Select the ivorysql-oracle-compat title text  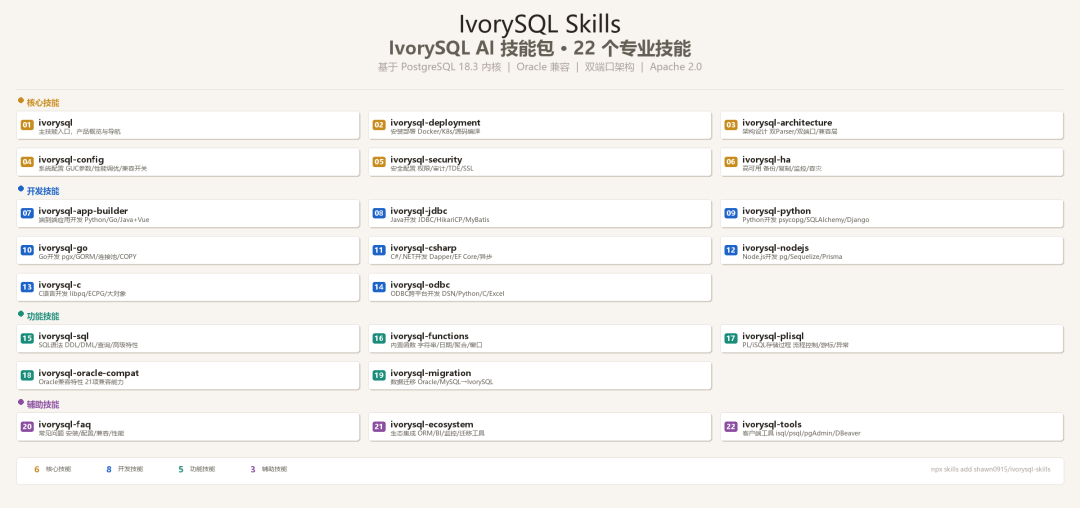click(89, 373)
